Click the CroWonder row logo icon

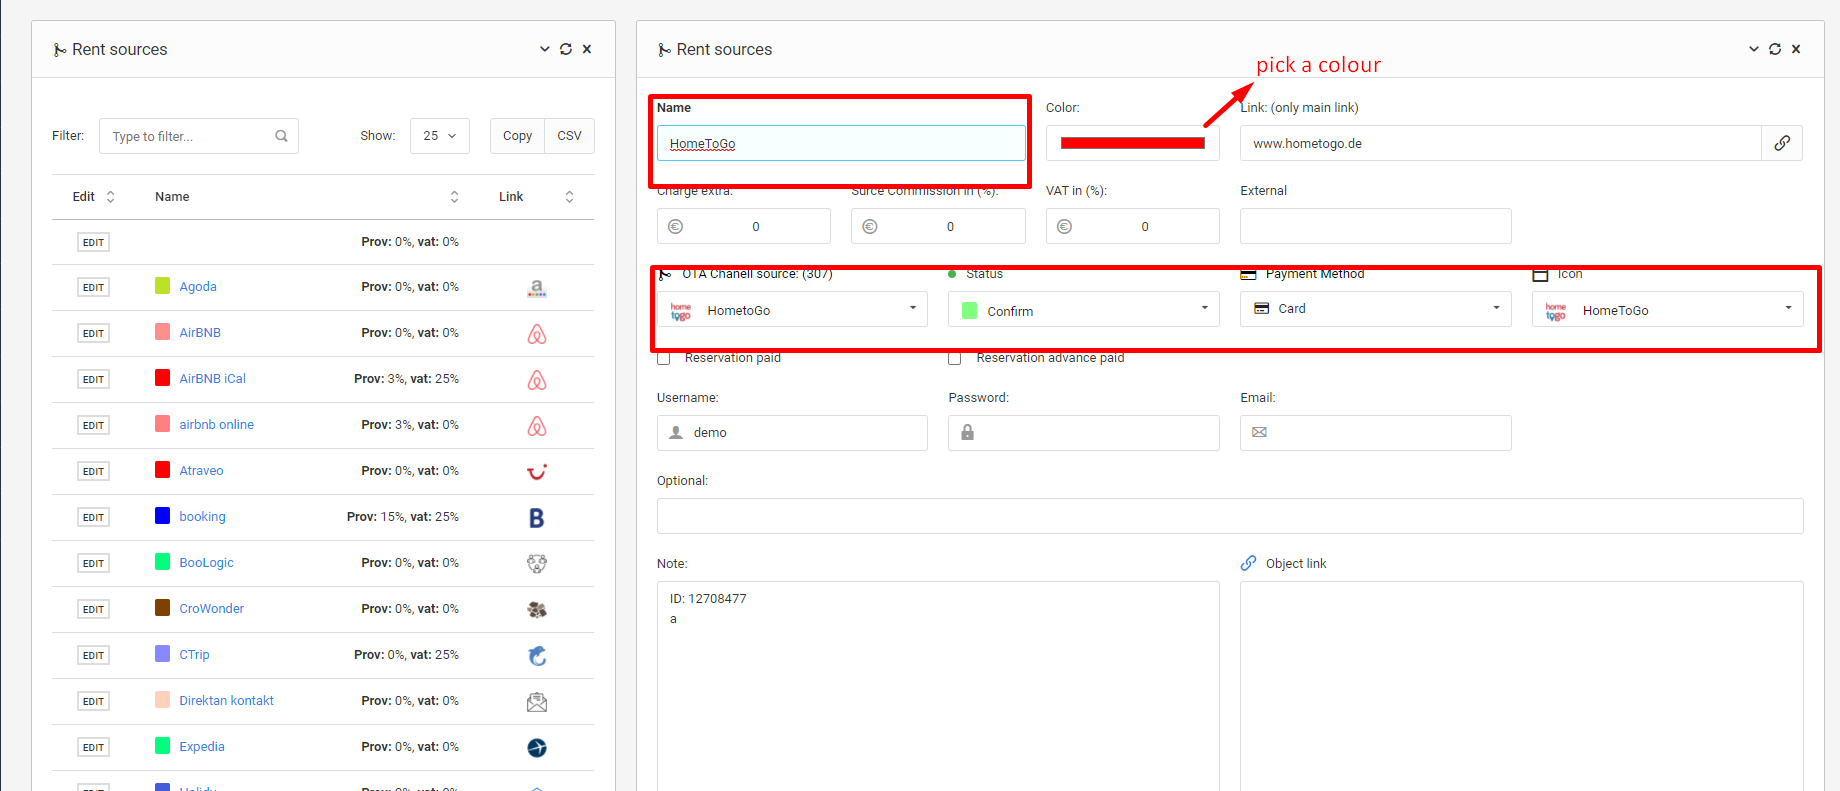537,610
